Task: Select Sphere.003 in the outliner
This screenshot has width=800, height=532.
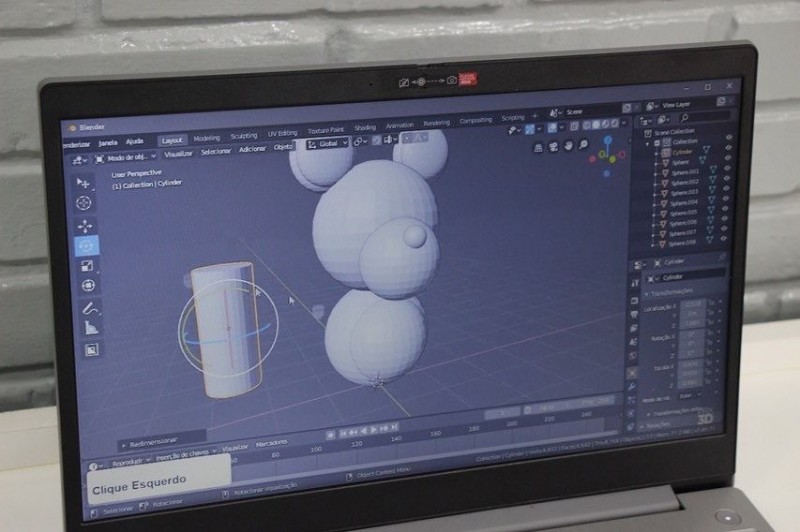Action: tap(684, 192)
